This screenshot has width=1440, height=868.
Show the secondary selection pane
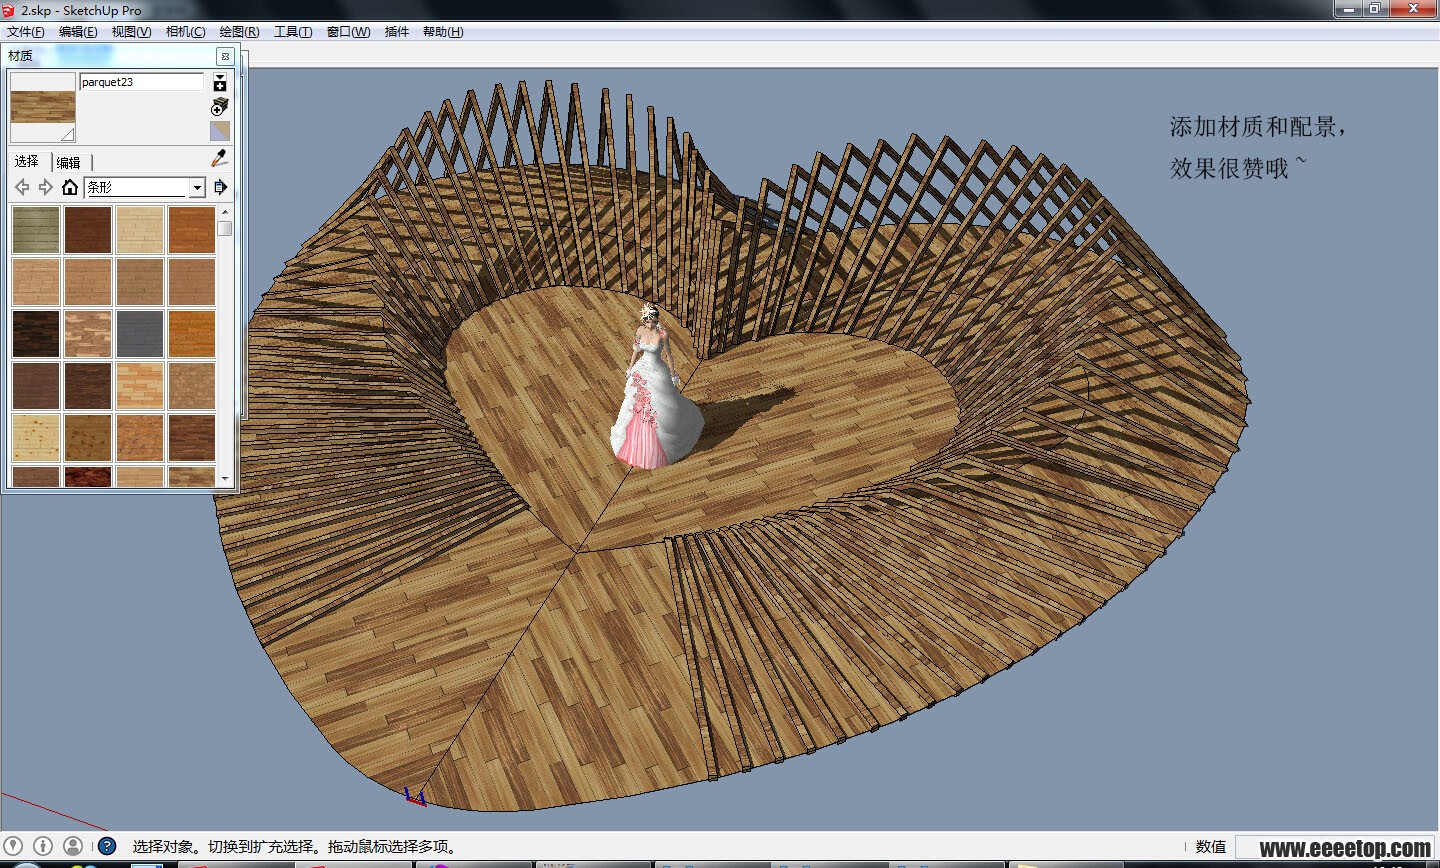[x=220, y=82]
